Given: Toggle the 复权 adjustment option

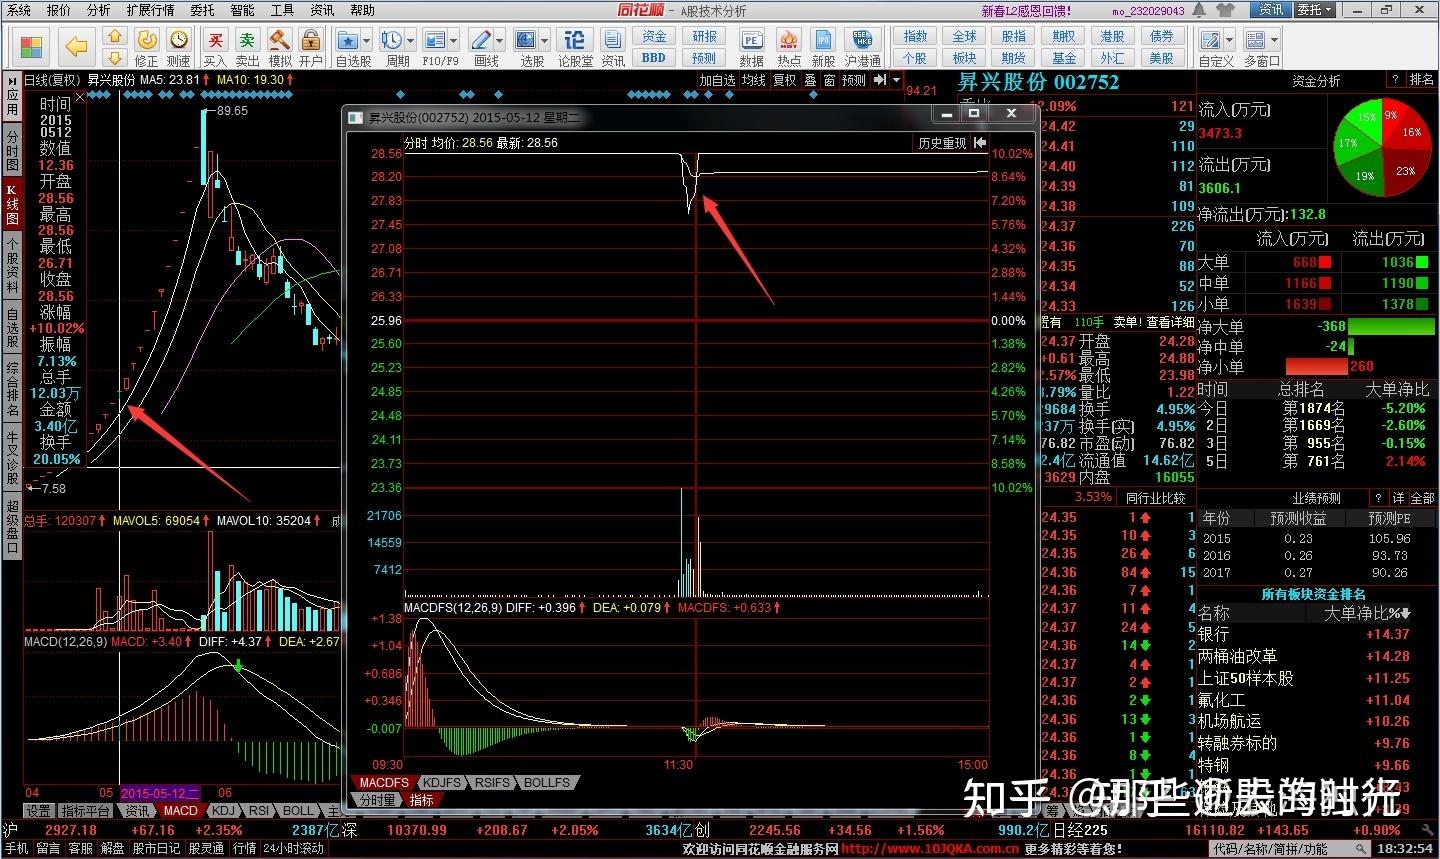Looking at the screenshot, I should click(785, 80).
